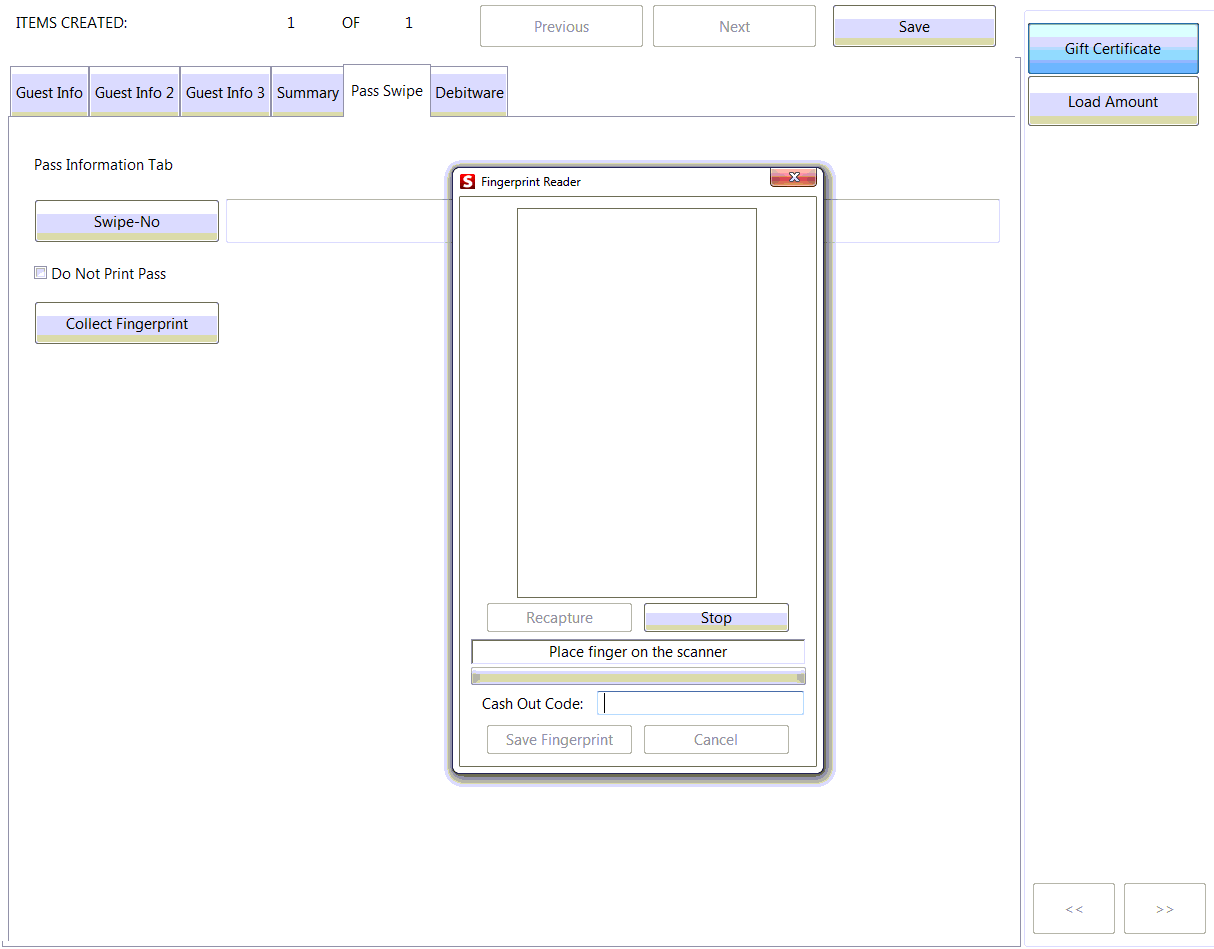Click Collect Fingerprint

coord(126,323)
